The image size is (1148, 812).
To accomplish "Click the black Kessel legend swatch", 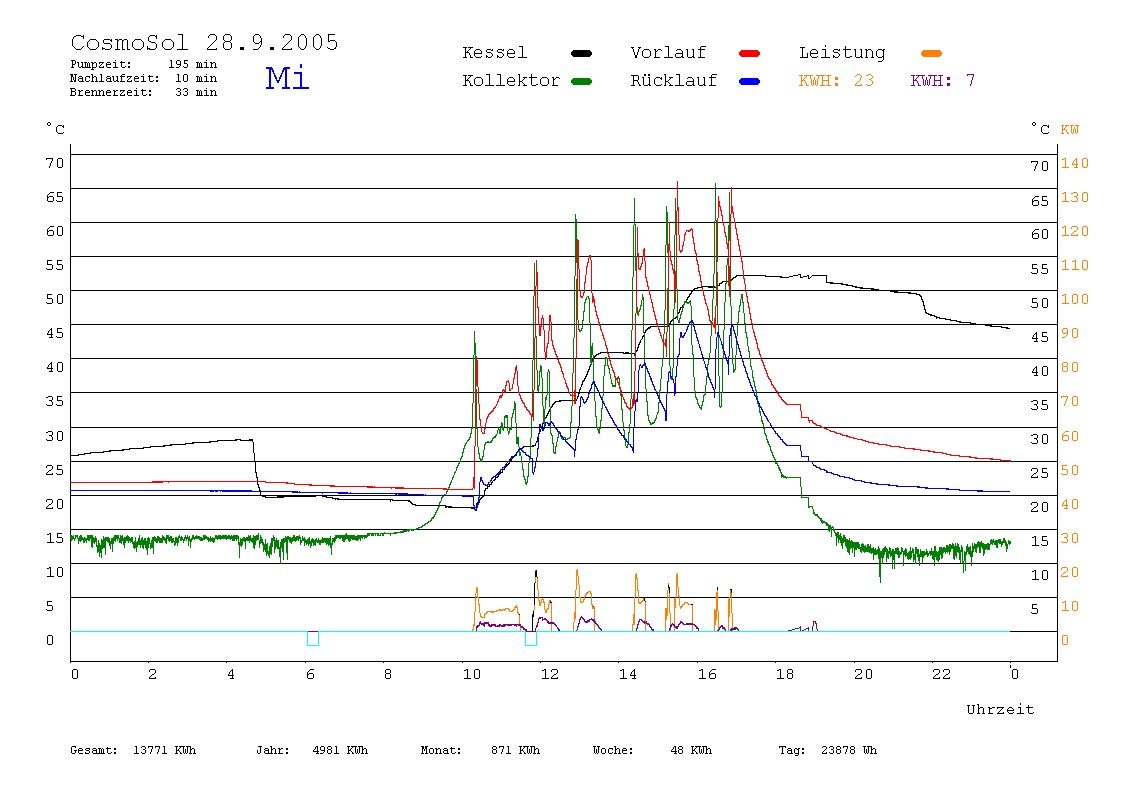I will (x=581, y=53).
